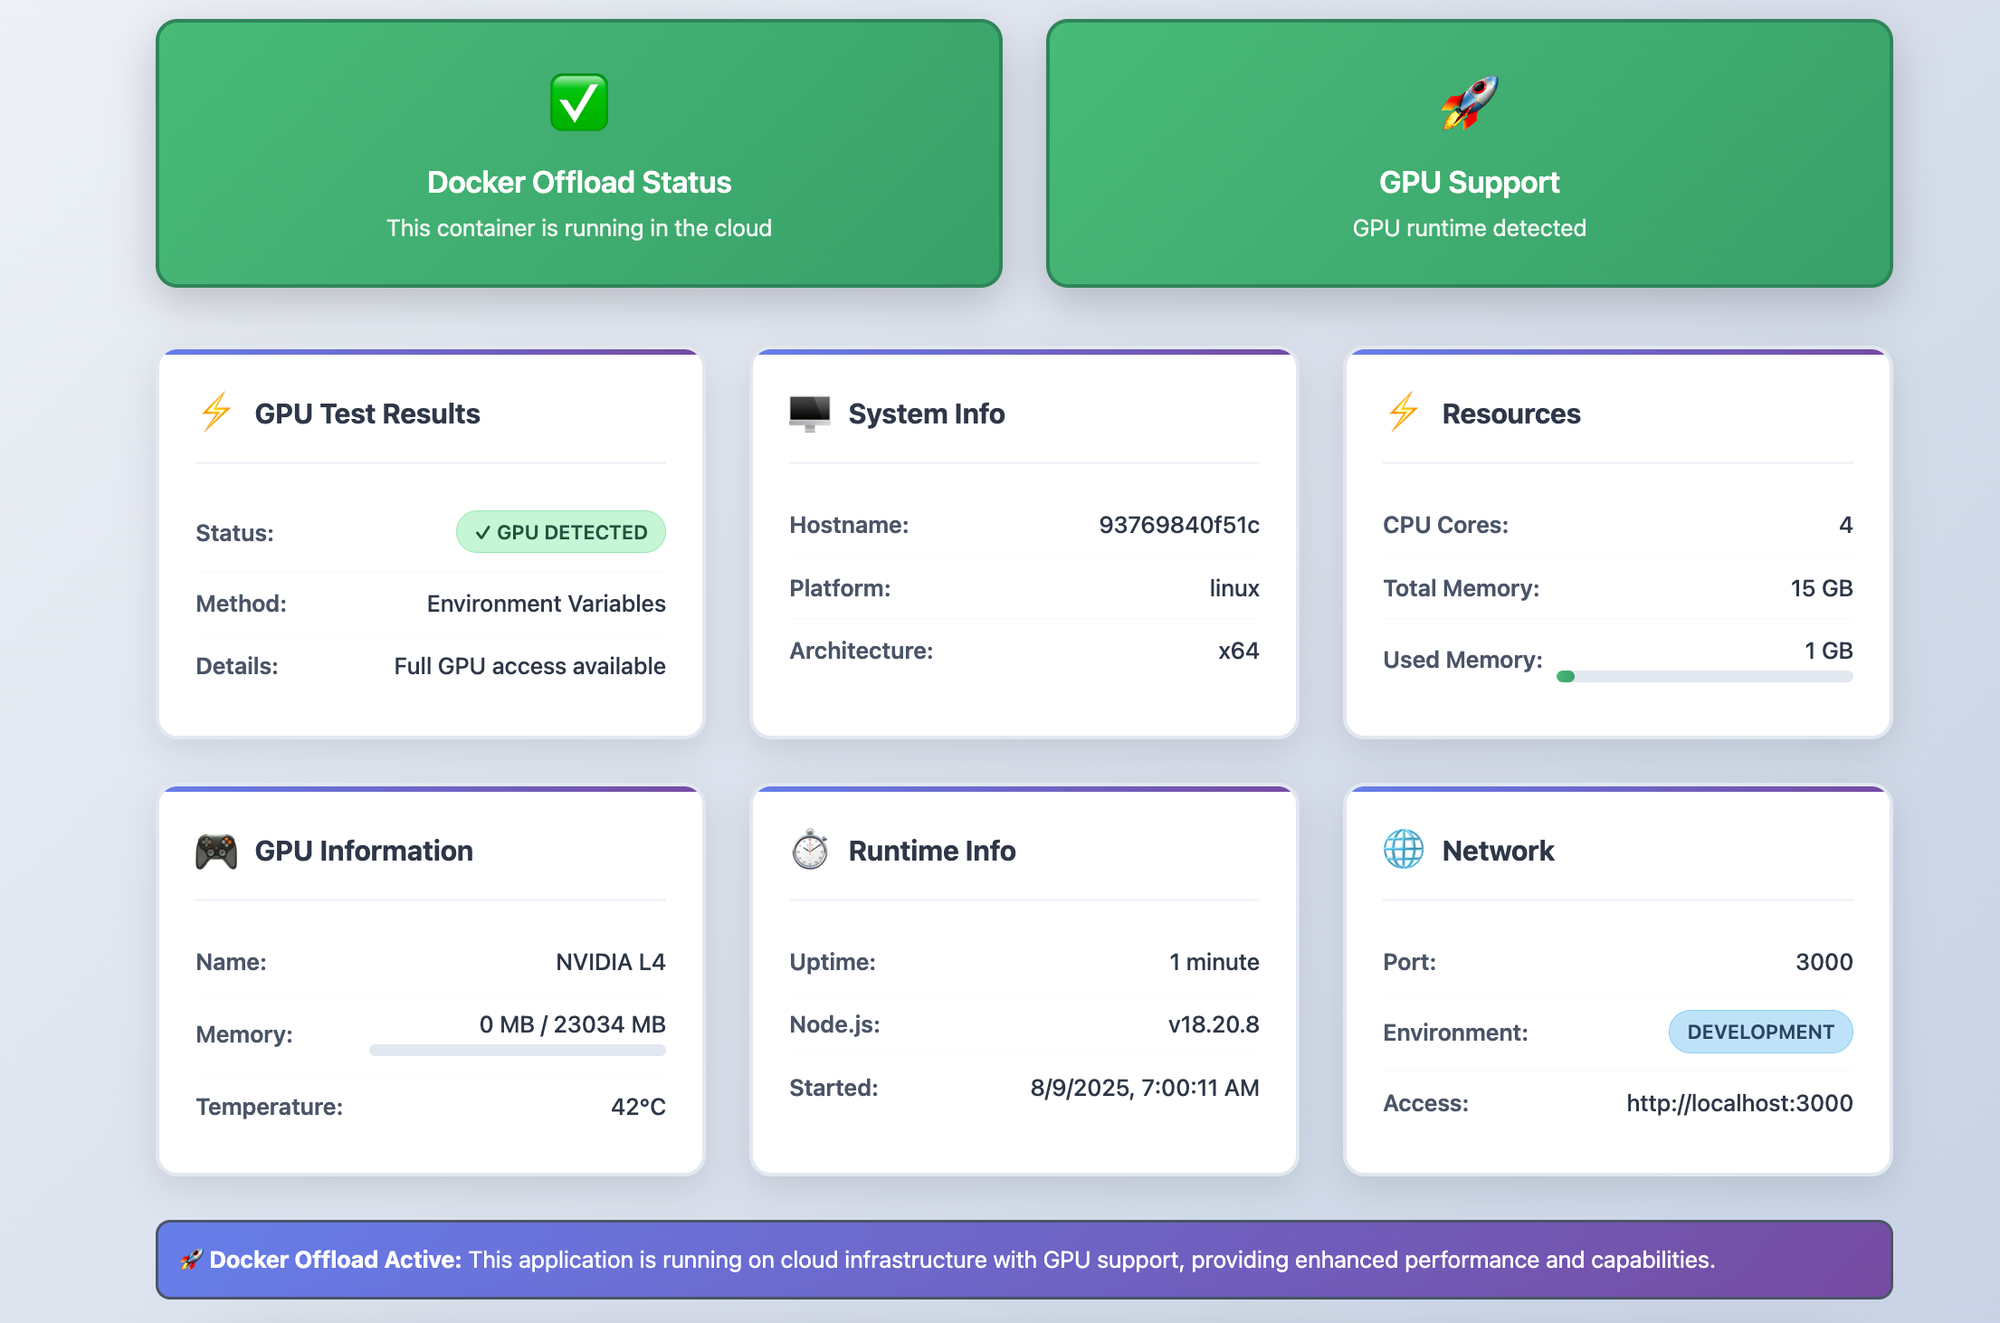This screenshot has width=2000, height=1323.
Task: Click the globe icon beside Network
Action: [x=1403, y=850]
